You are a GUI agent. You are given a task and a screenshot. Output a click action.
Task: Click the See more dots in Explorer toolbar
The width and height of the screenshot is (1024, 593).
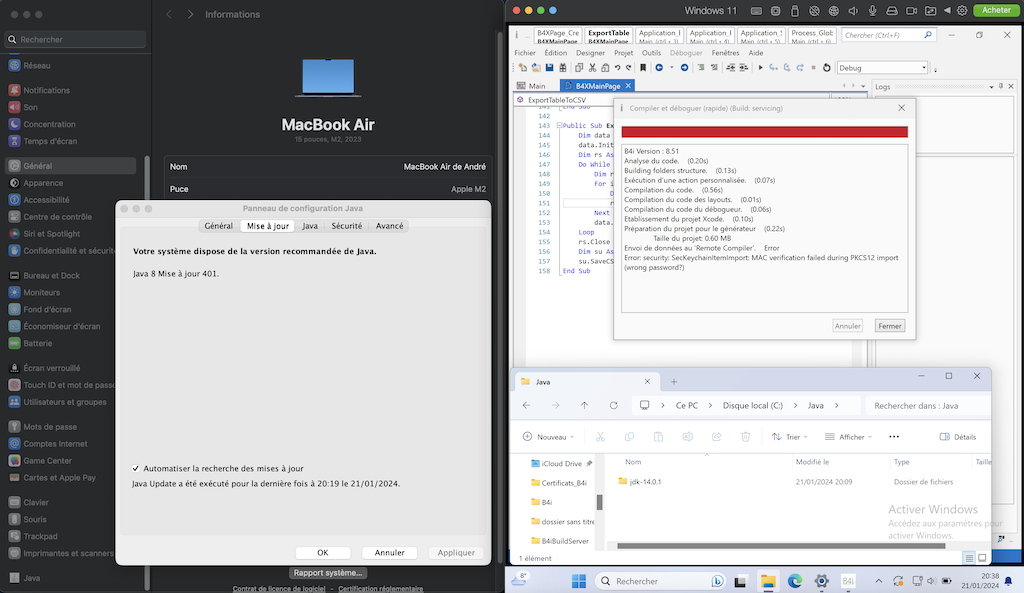[894, 437]
